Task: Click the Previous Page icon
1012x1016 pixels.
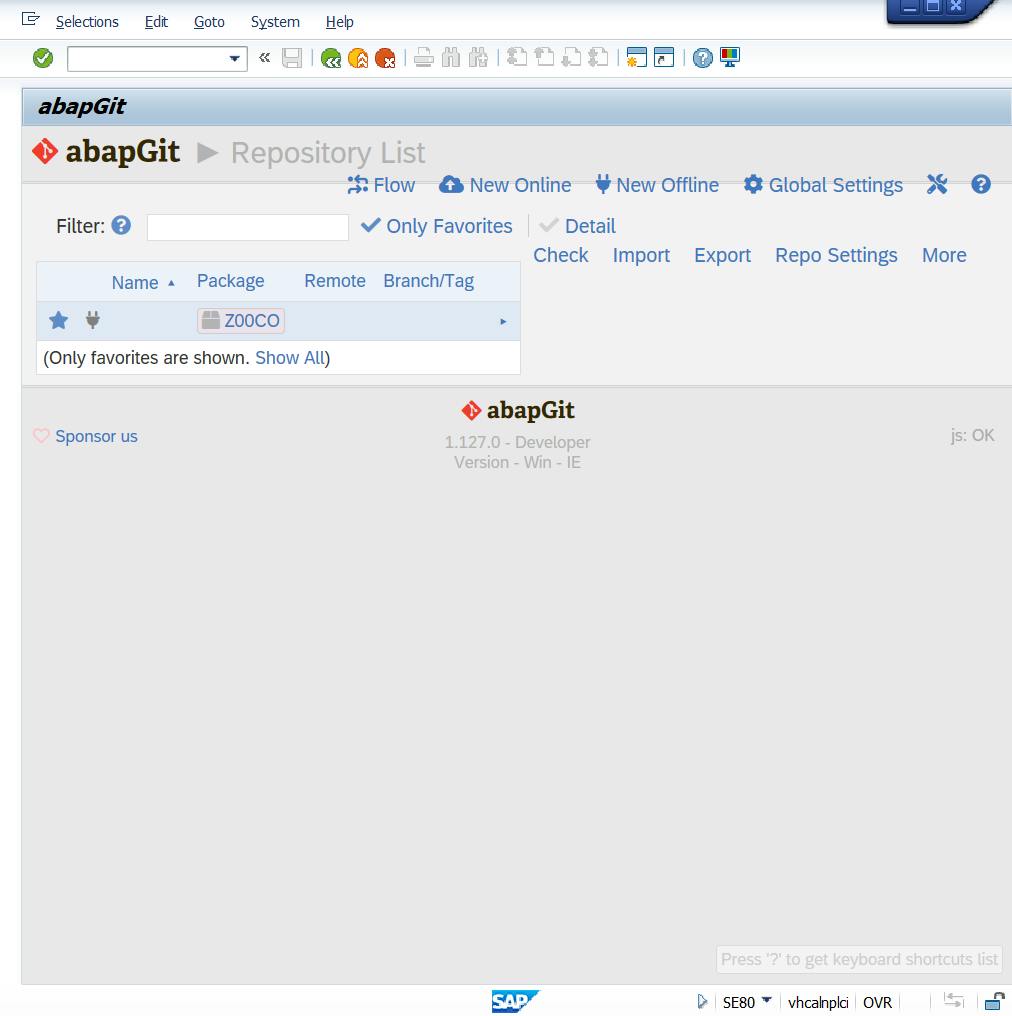Action: click(x=544, y=58)
